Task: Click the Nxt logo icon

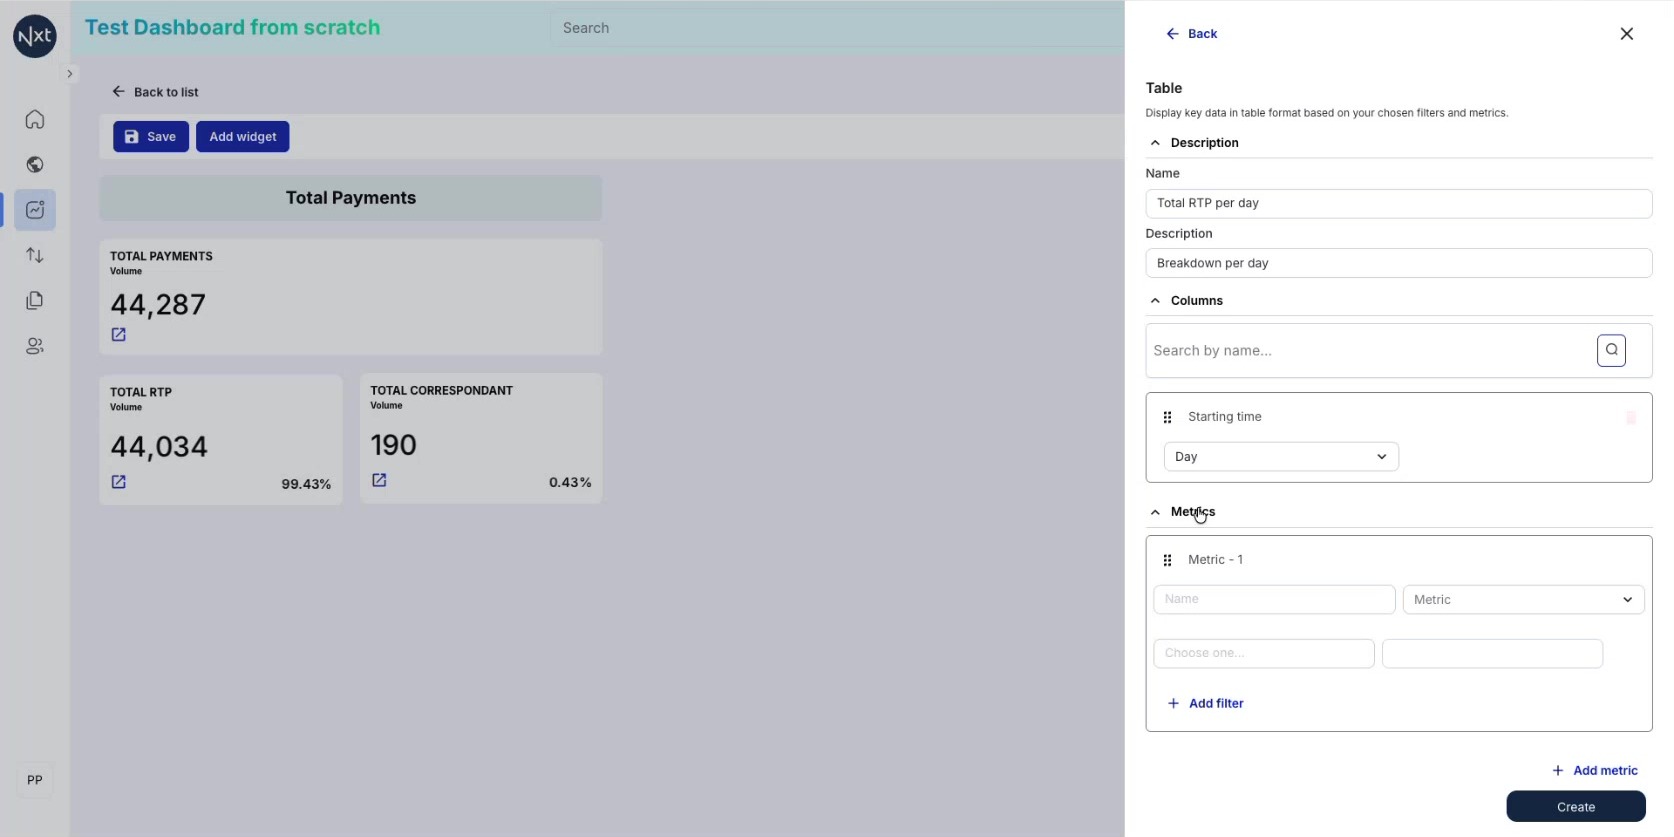Action: (x=35, y=36)
